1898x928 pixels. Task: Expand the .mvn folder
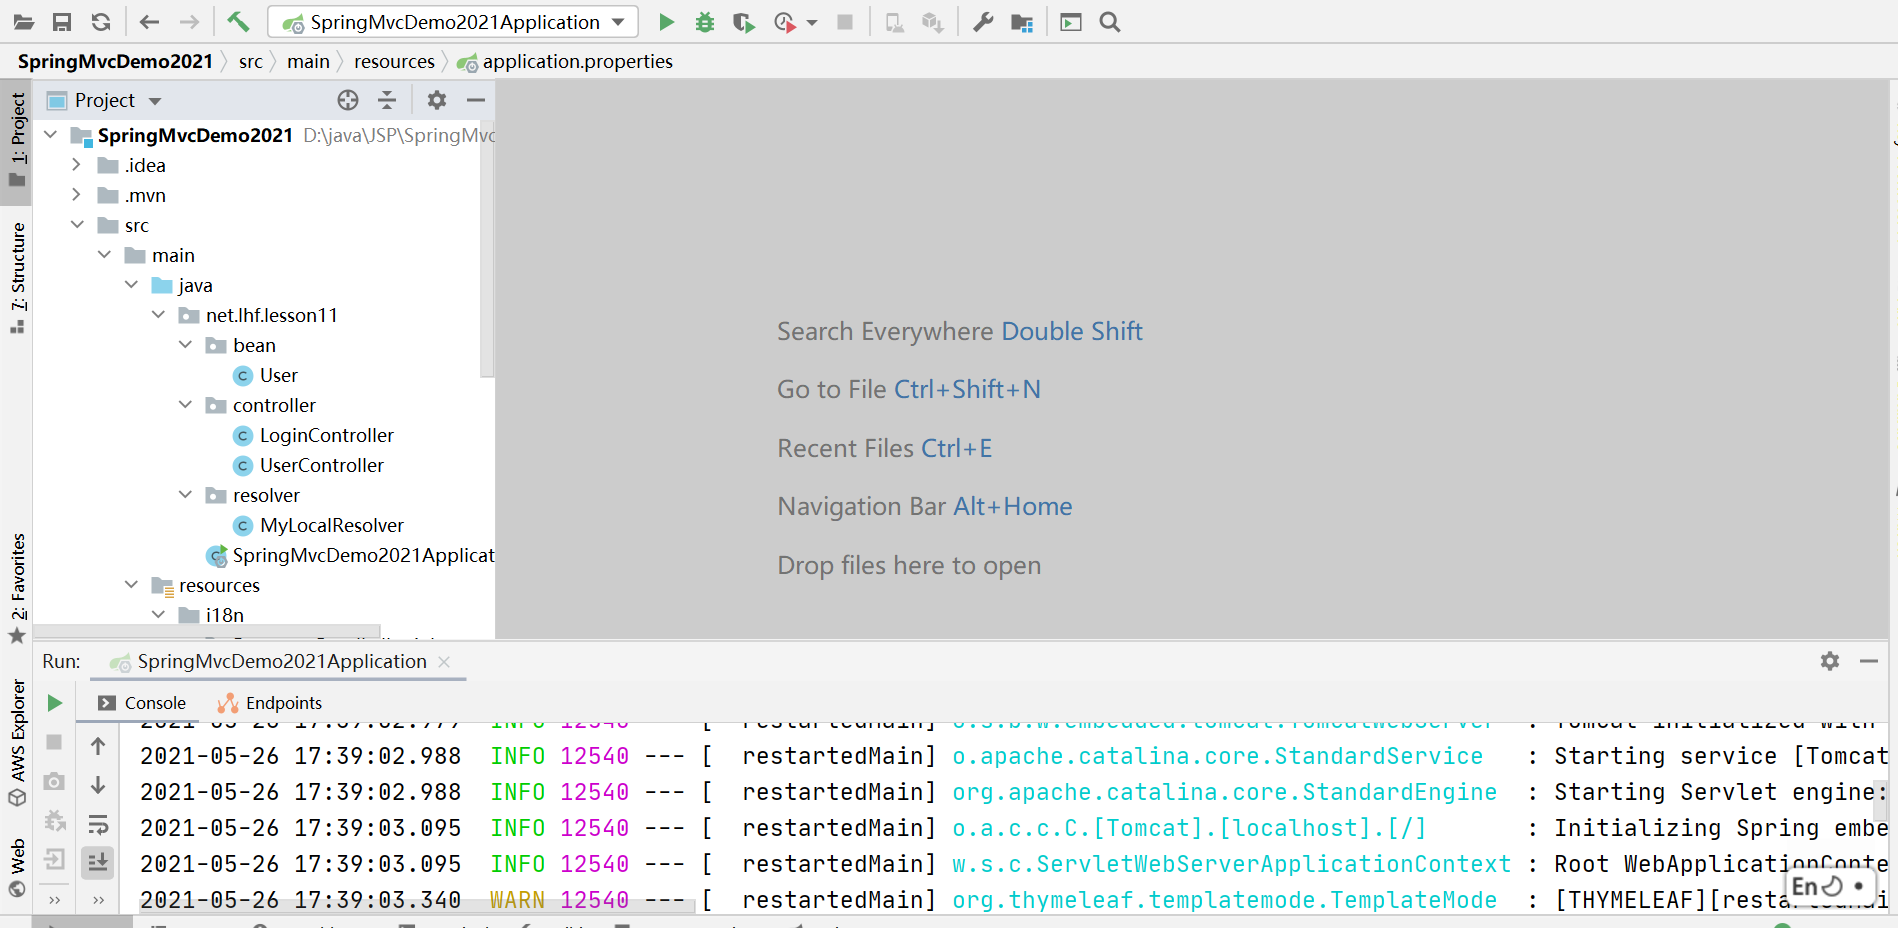(77, 194)
